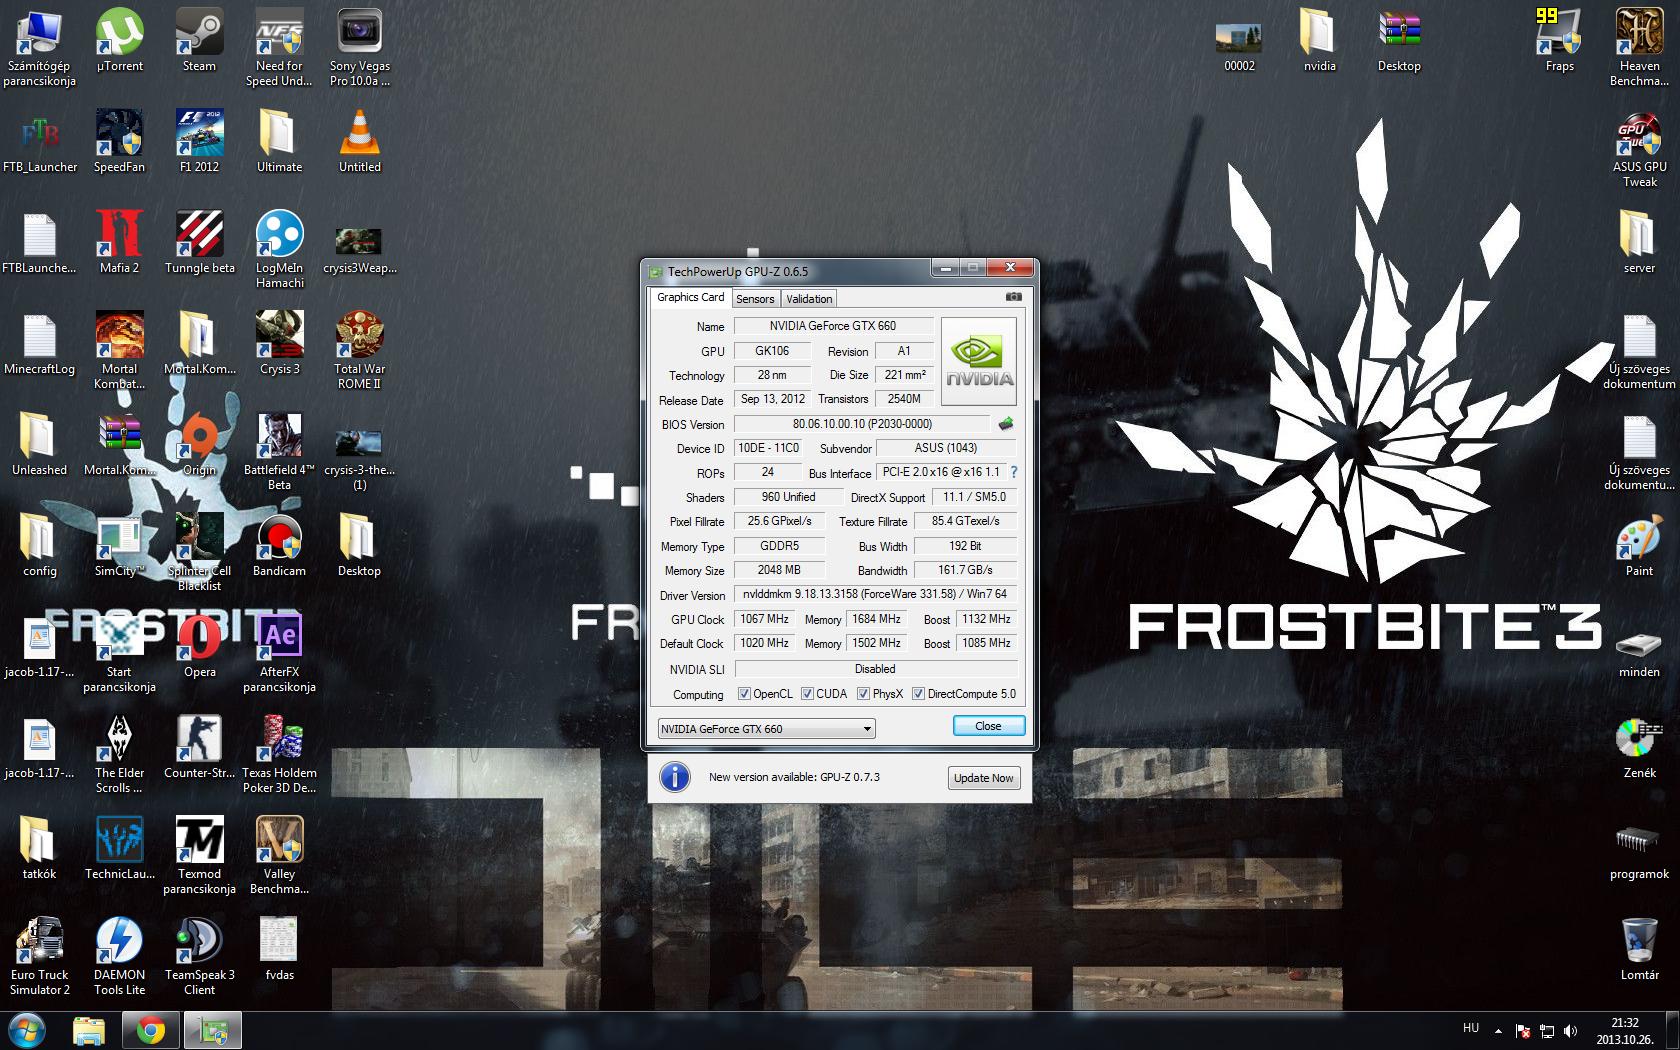Open Chrome from the taskbar
Screen dimensions: 1680x1050
point(151,1030)
